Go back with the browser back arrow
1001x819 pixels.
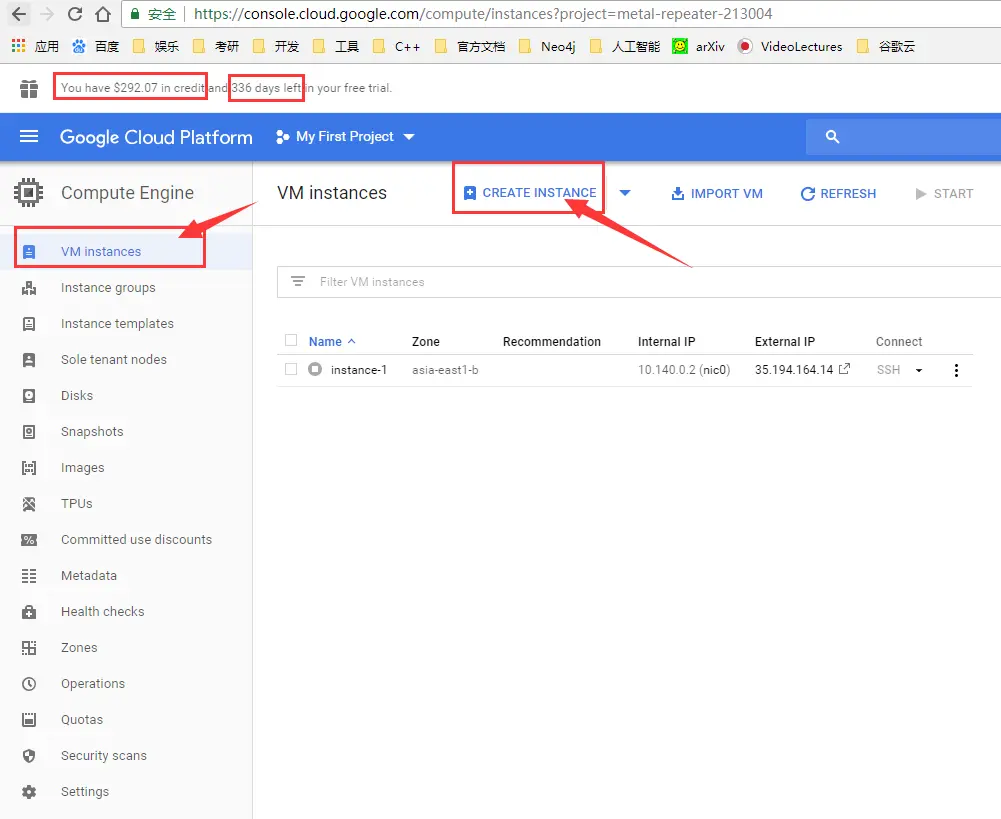(x=19, y=13)
